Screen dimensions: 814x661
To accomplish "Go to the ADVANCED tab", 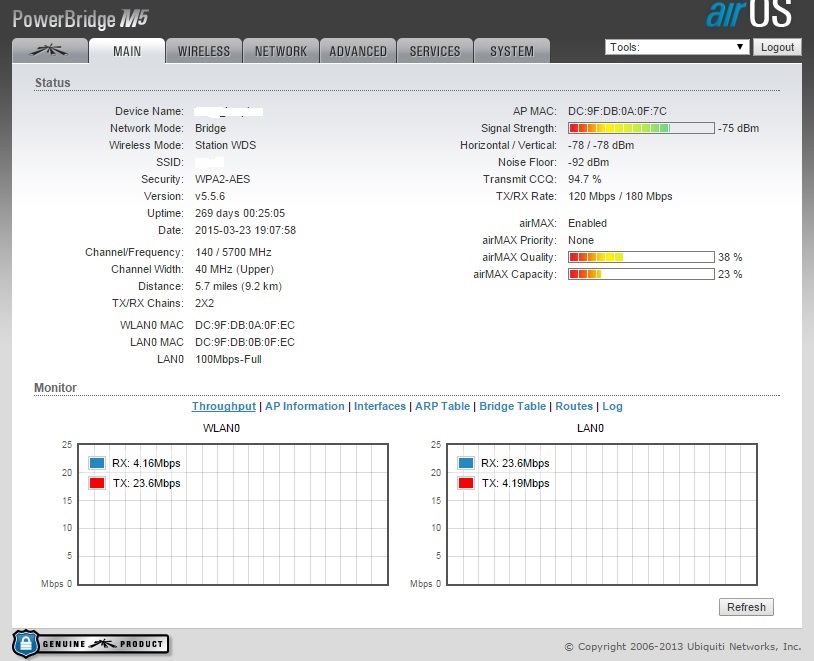I will click(x=358, y=51).
